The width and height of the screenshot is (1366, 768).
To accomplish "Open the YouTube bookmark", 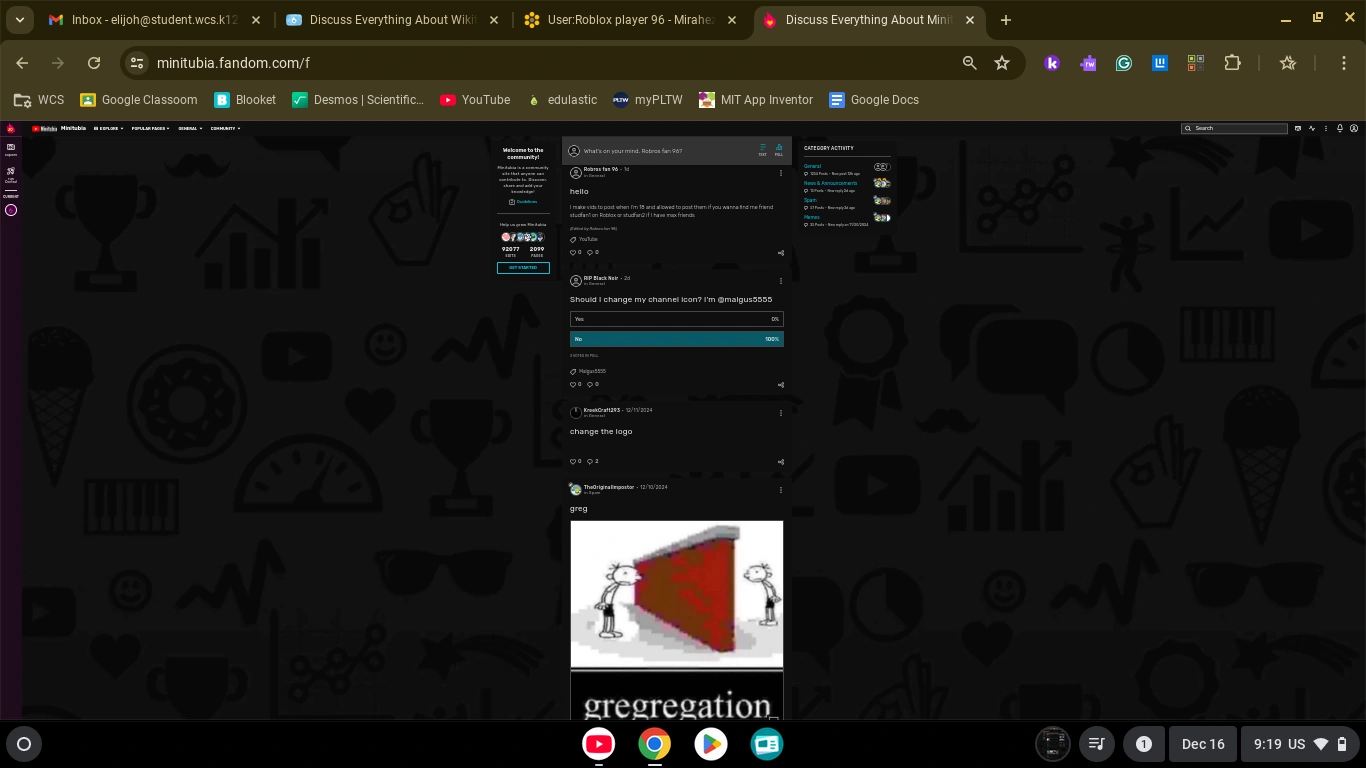I will tap(475, 100).
